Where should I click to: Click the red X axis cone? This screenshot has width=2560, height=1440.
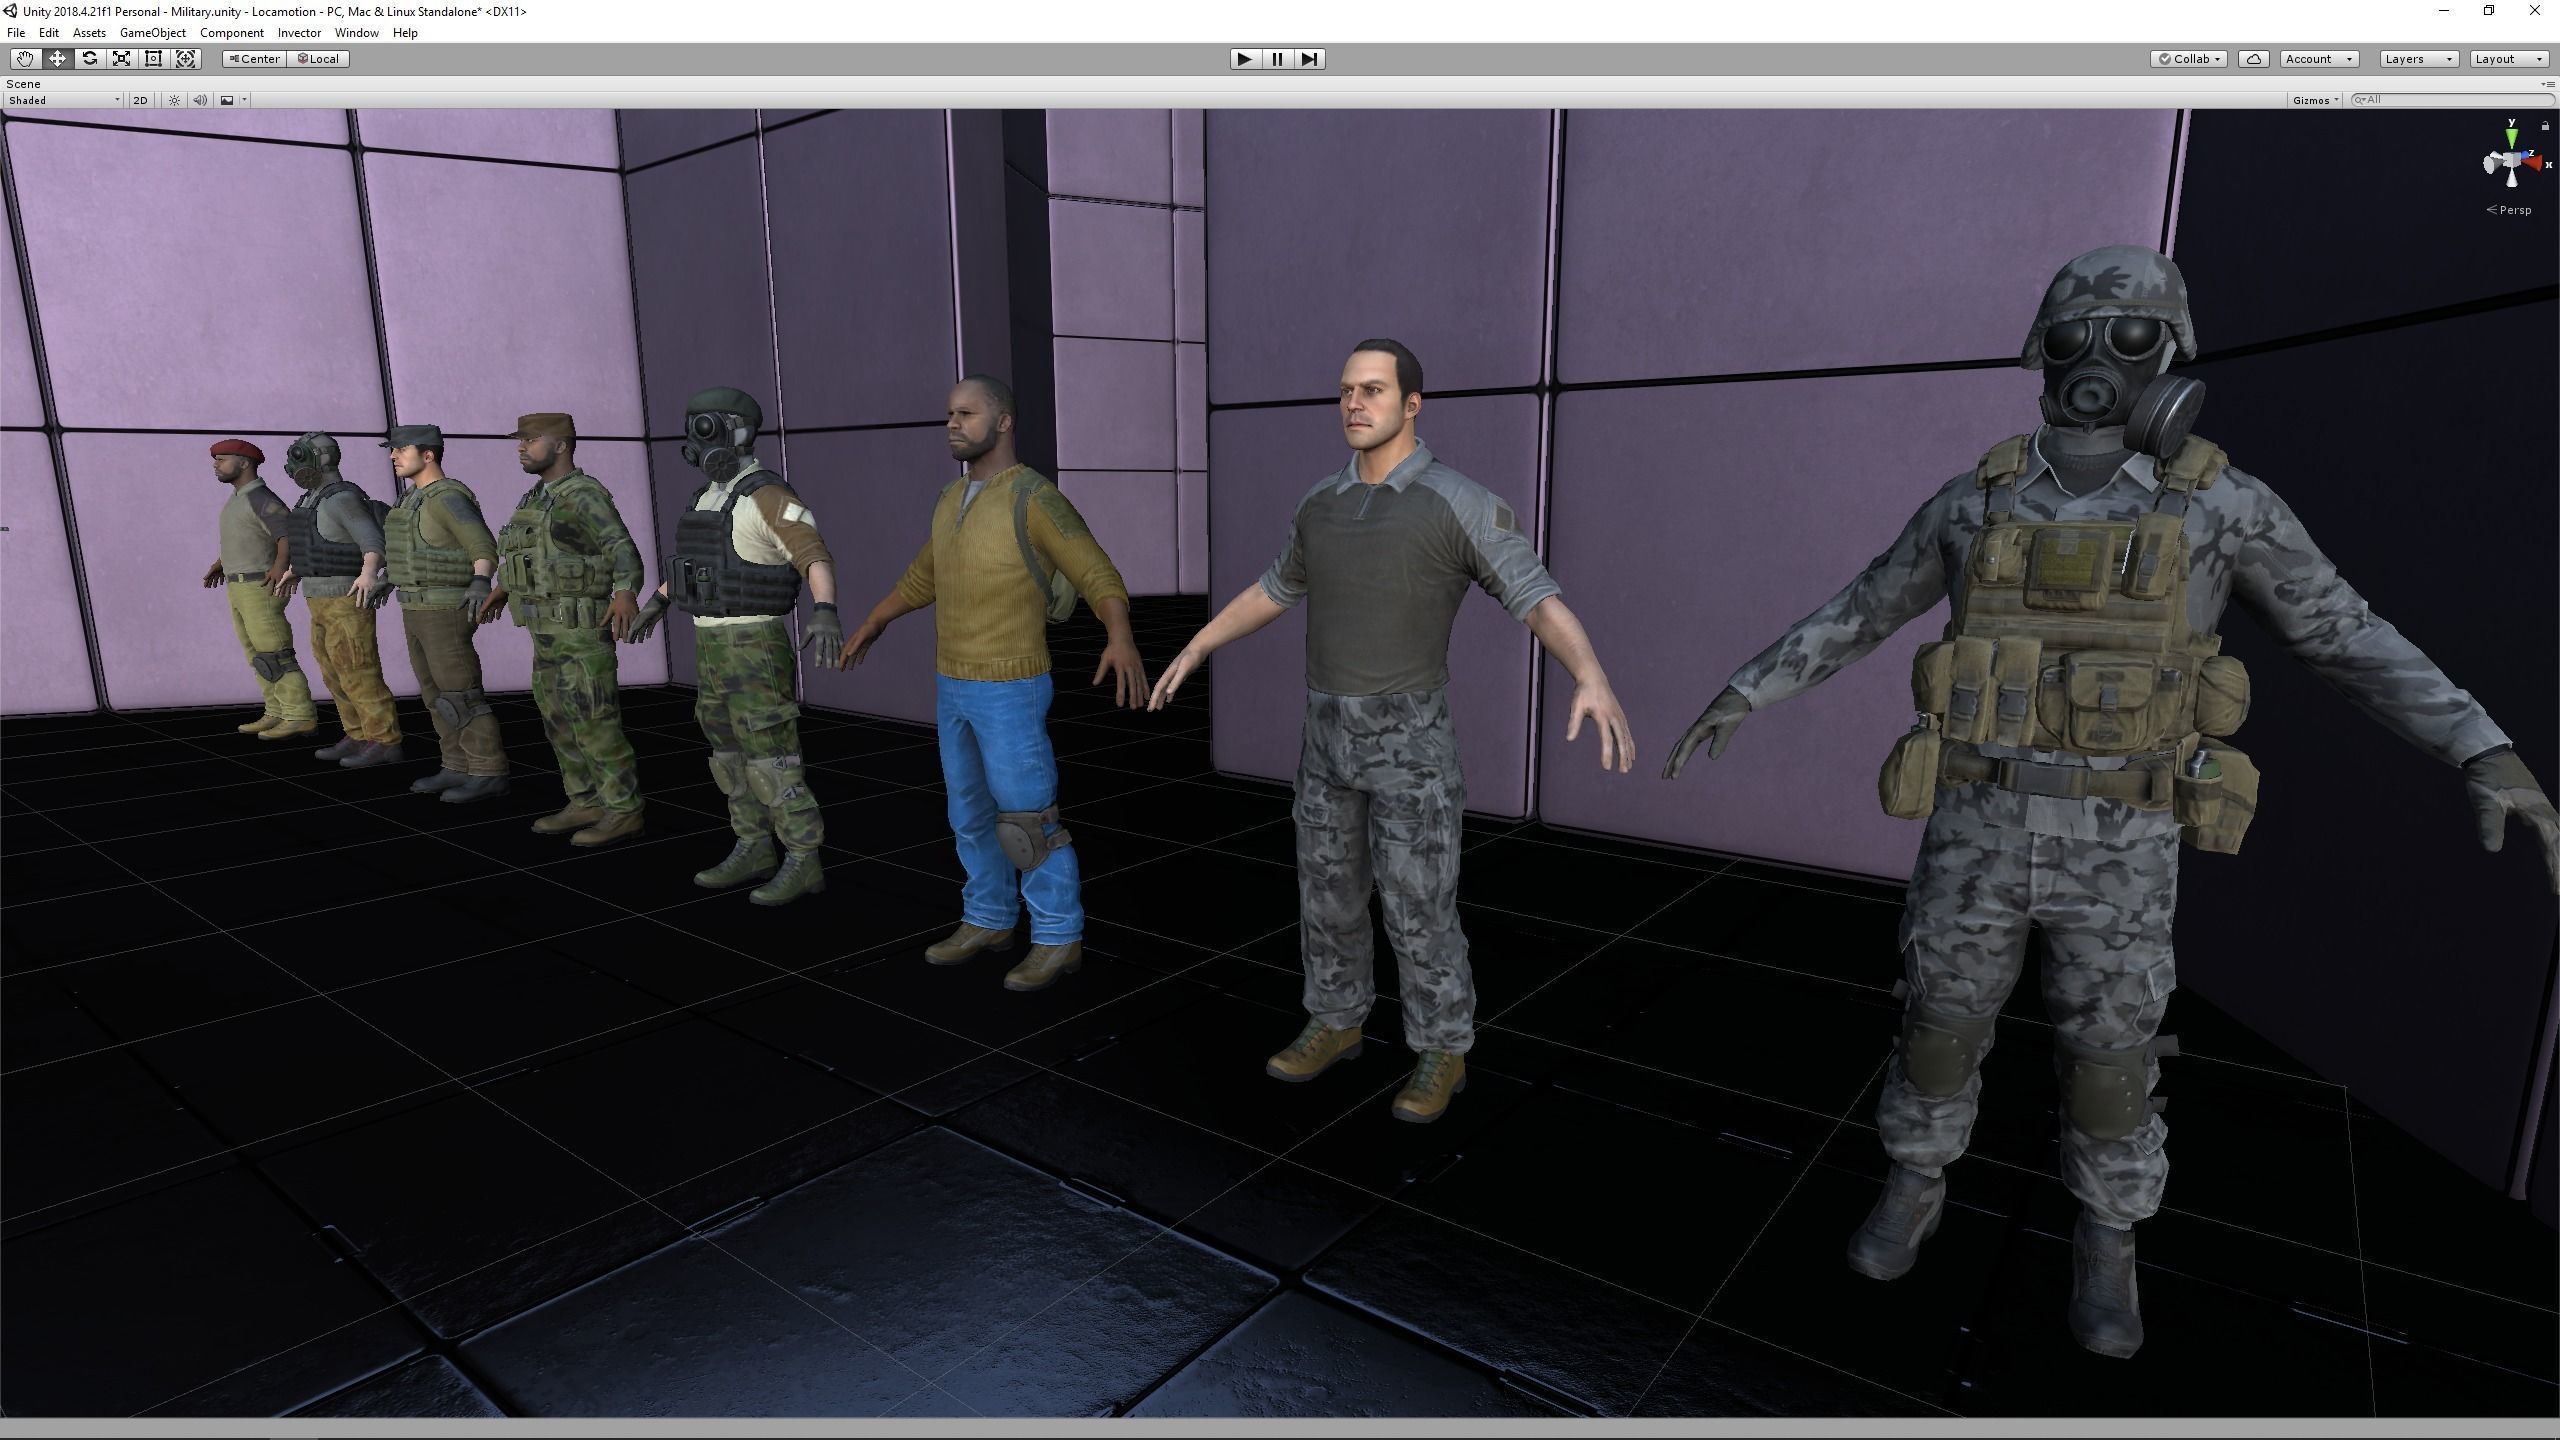[2536, 162]
